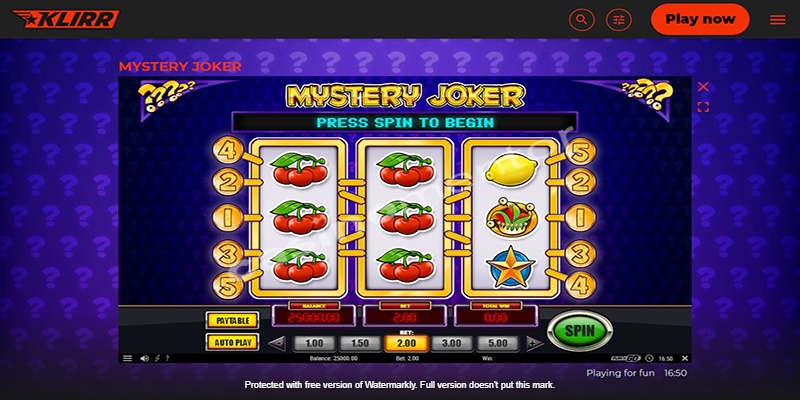Open the filter sliders icon in the header
800x400 pixels.
[619, 20]
